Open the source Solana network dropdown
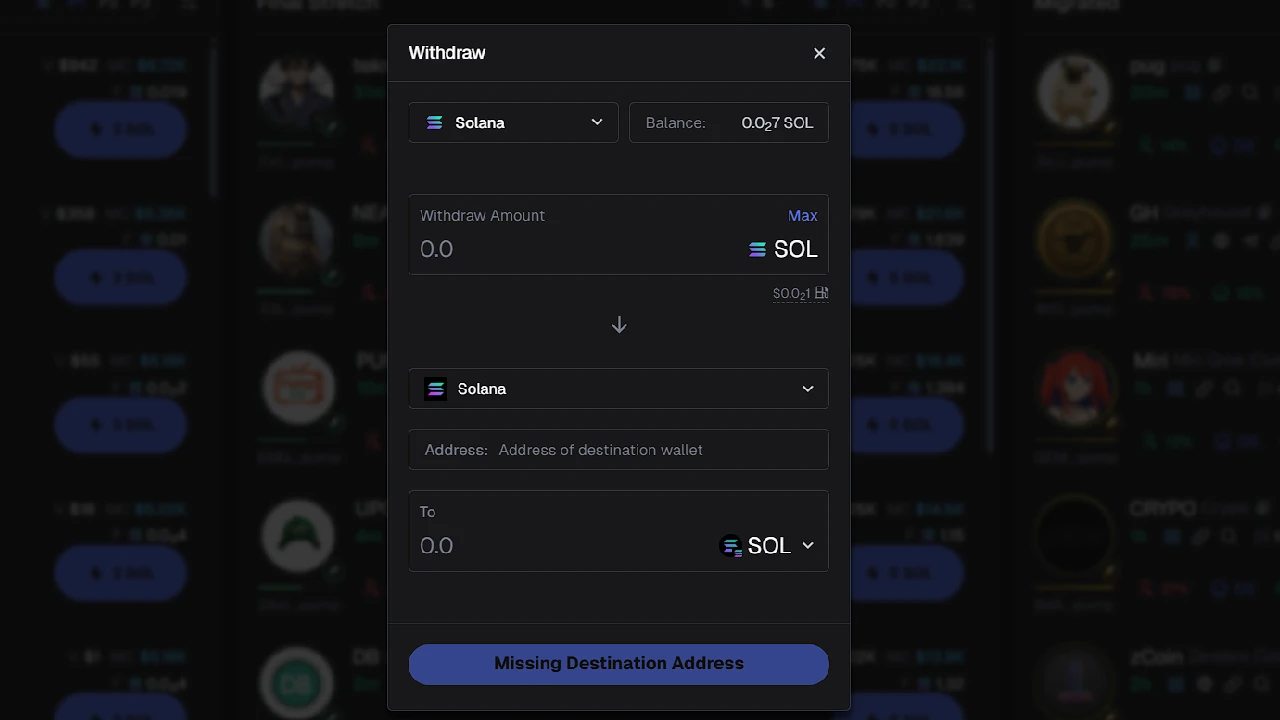The height and width of the screenshot is (720, 1280). (x=597, y=122)
